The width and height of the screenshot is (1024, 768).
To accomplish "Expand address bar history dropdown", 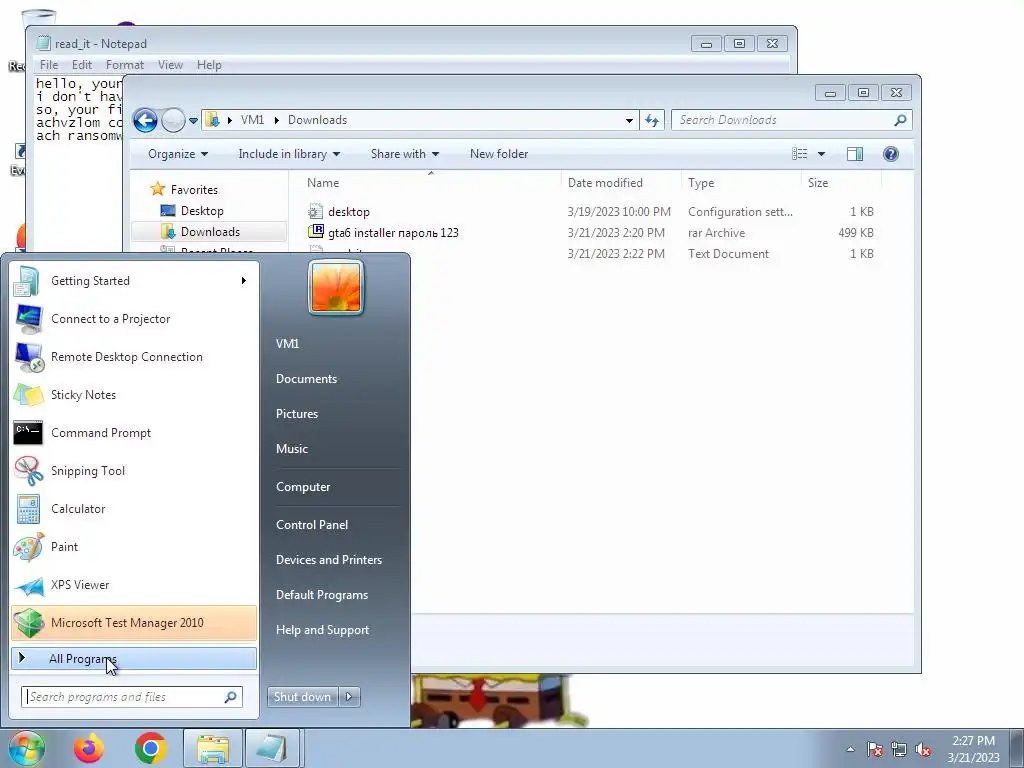I will tap(629, 120).
